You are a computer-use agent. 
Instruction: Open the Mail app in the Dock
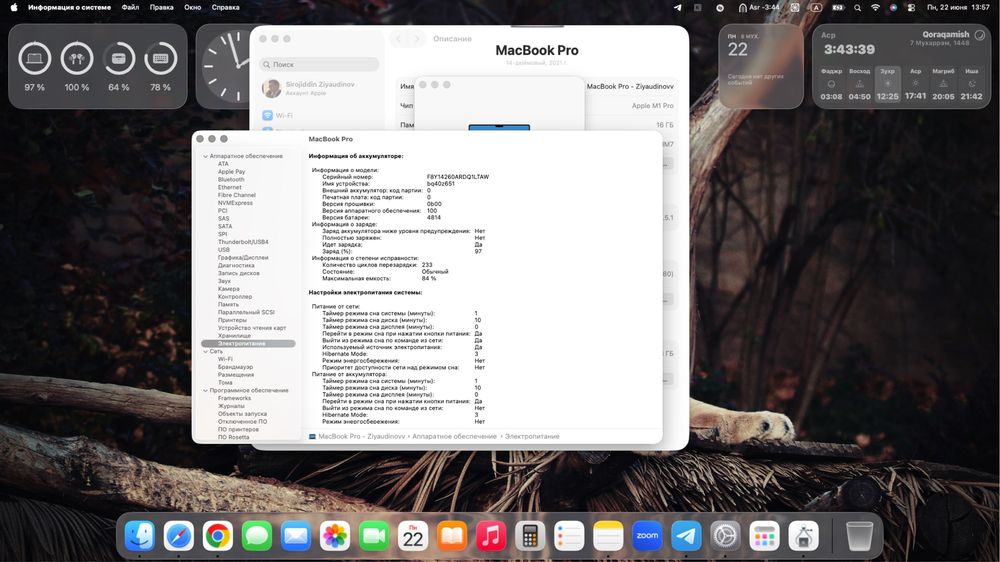(x=296, y=536)
